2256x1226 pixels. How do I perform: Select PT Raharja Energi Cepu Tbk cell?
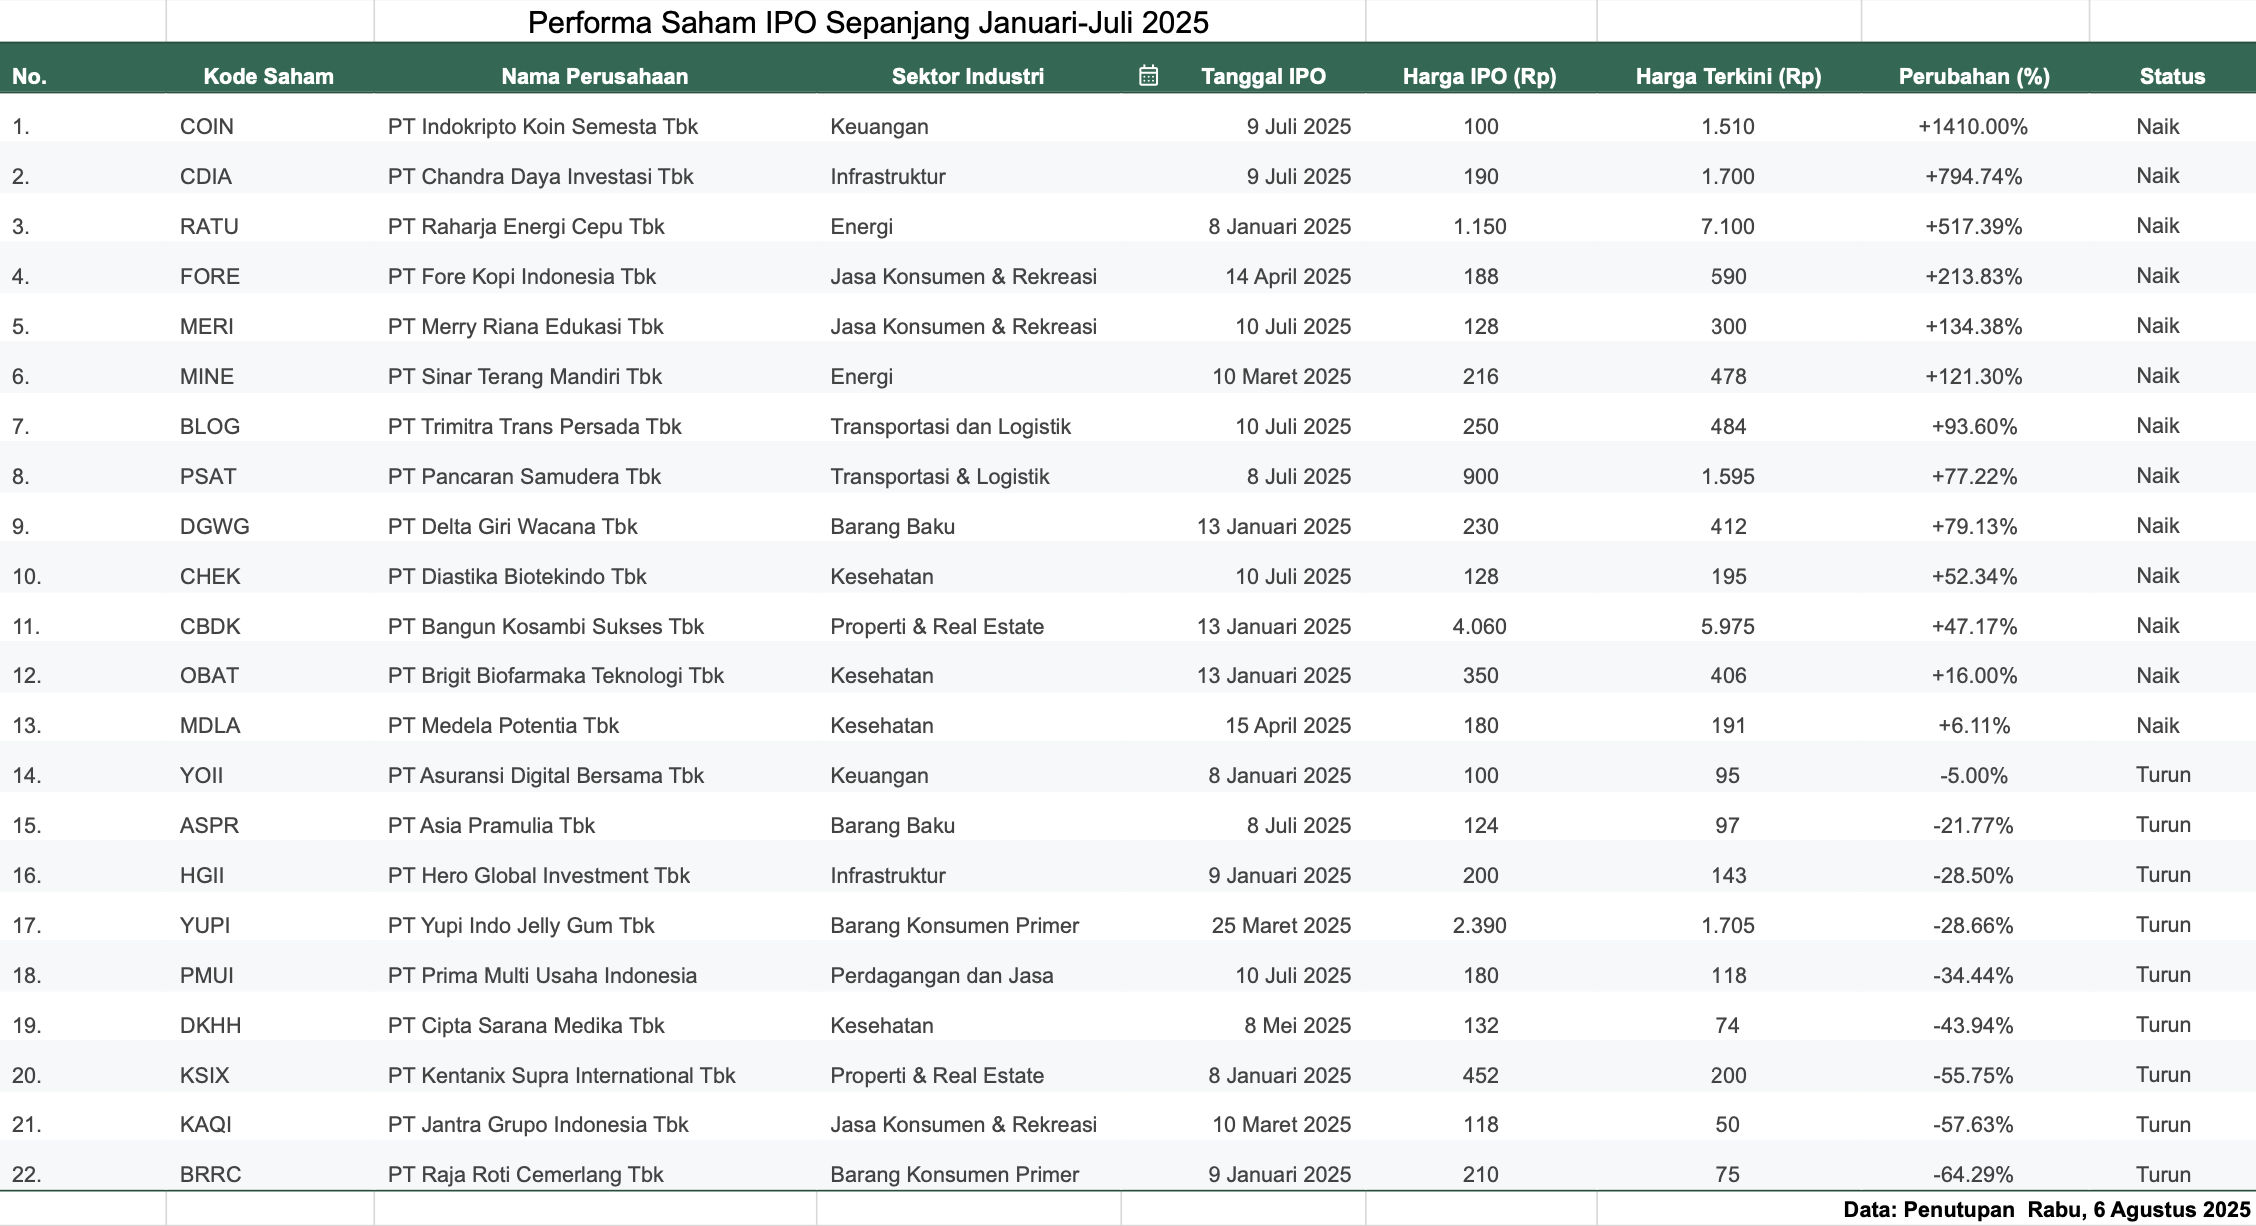[526, 226]
